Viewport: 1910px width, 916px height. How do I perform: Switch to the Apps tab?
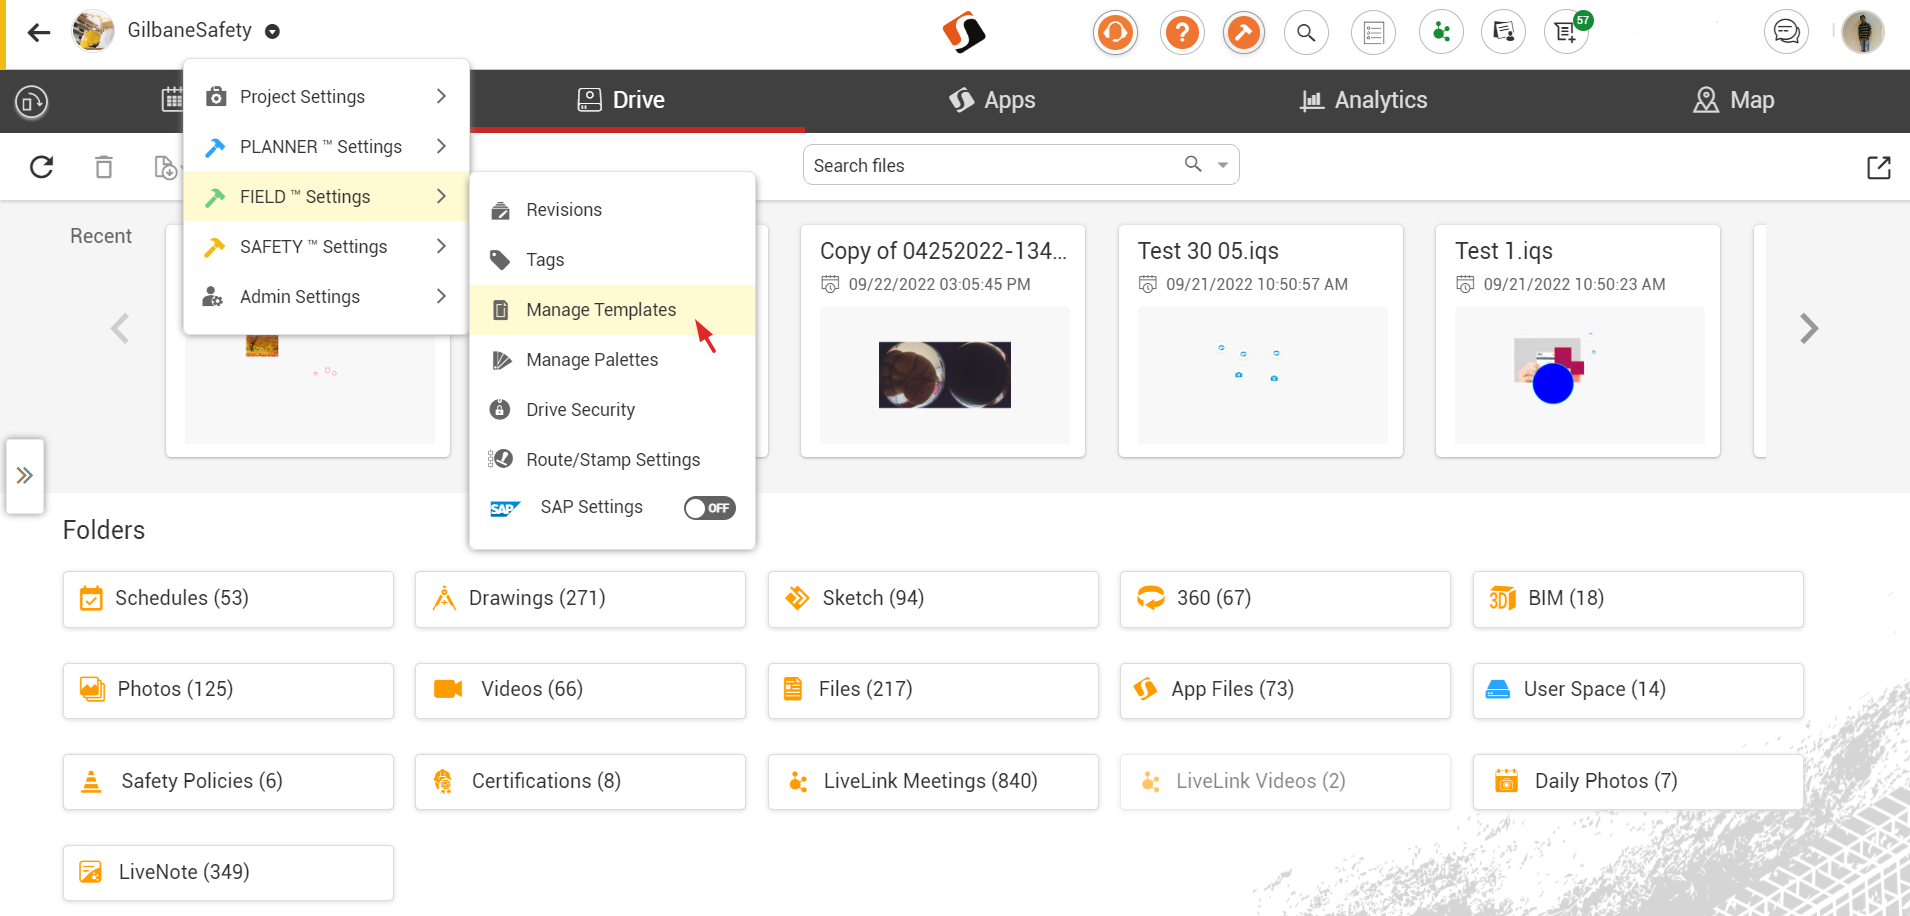click(x=992, y=100)
